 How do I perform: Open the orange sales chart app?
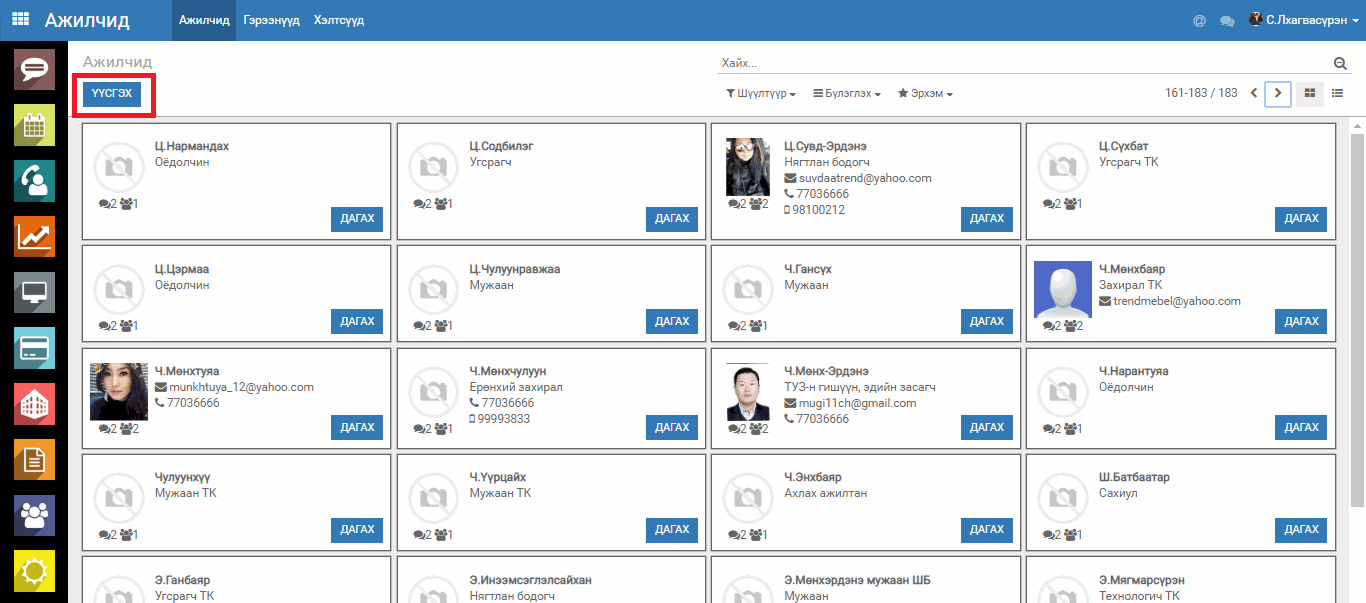point(34,236)
